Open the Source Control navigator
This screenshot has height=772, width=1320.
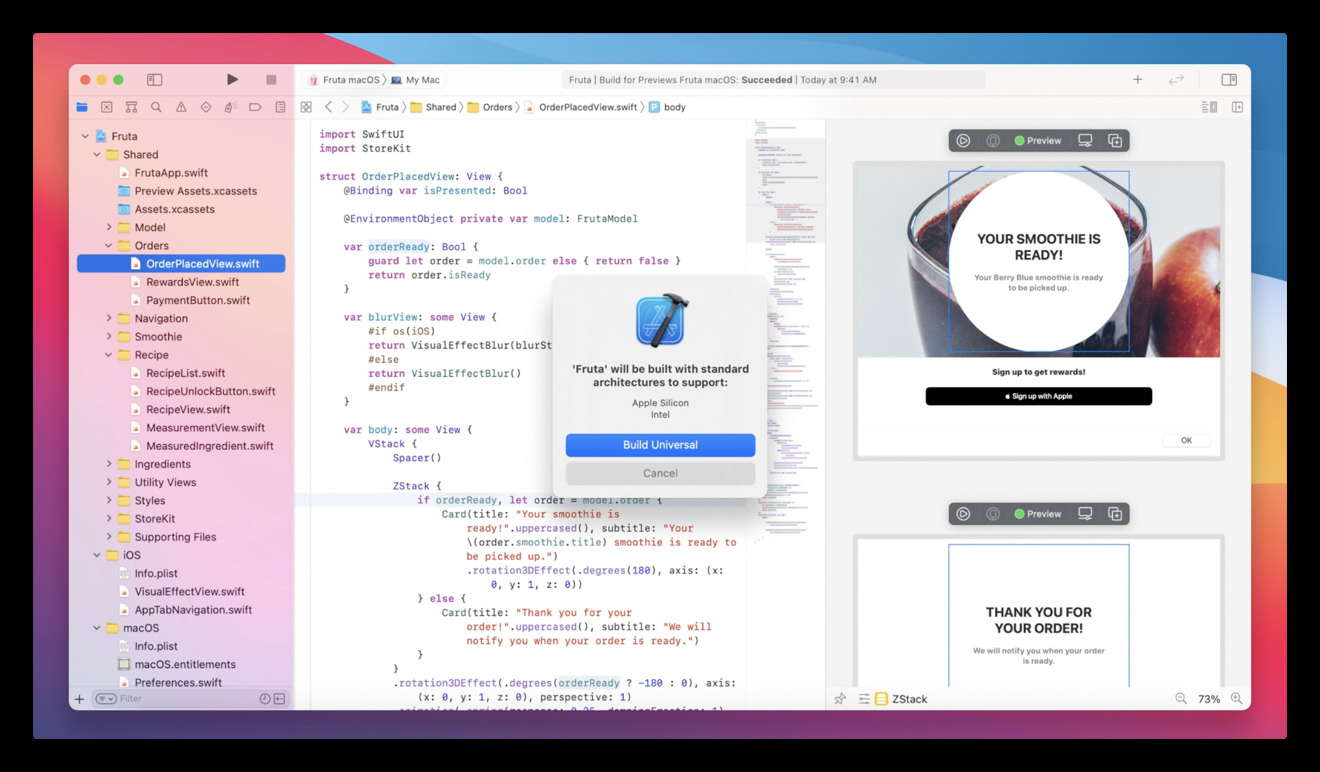coord(107,107)
